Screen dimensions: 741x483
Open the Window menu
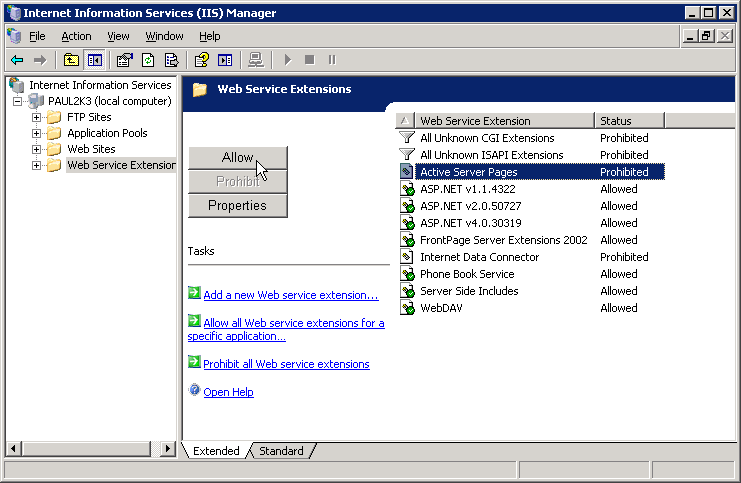tap(164, 36)
